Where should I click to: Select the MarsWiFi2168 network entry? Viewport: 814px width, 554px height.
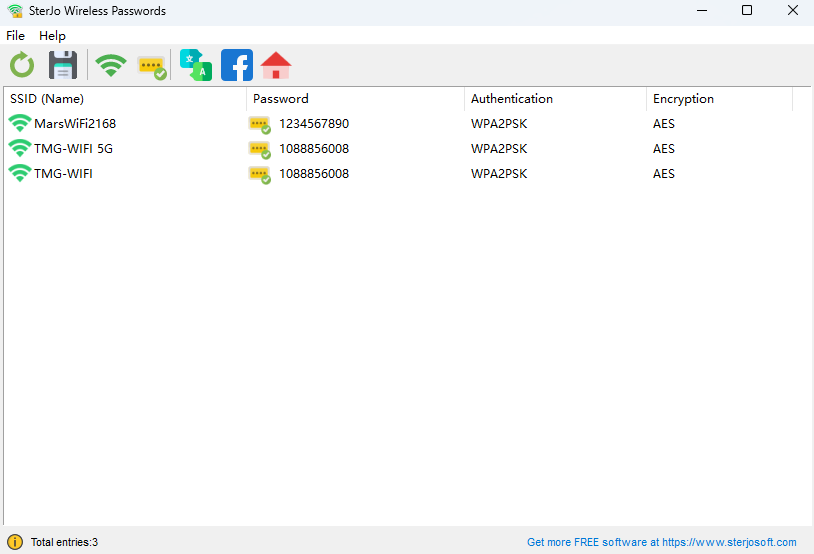75,124
